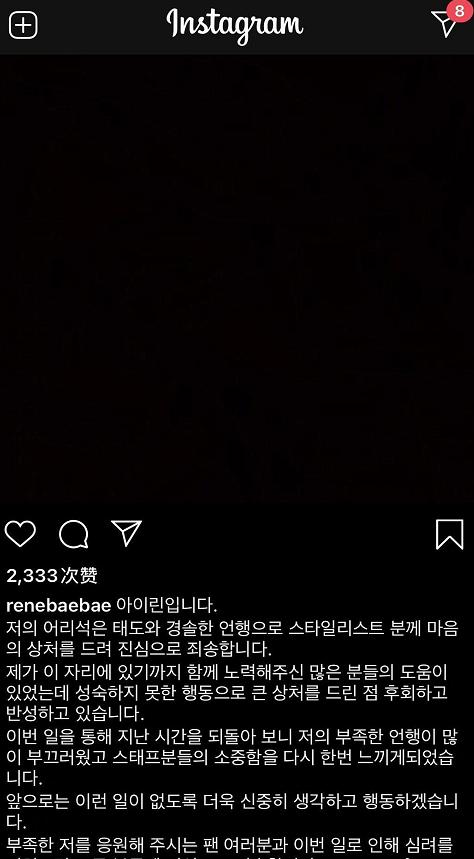
Task: Open direct messages paper plane icon
Action: [x=444, y=24]
